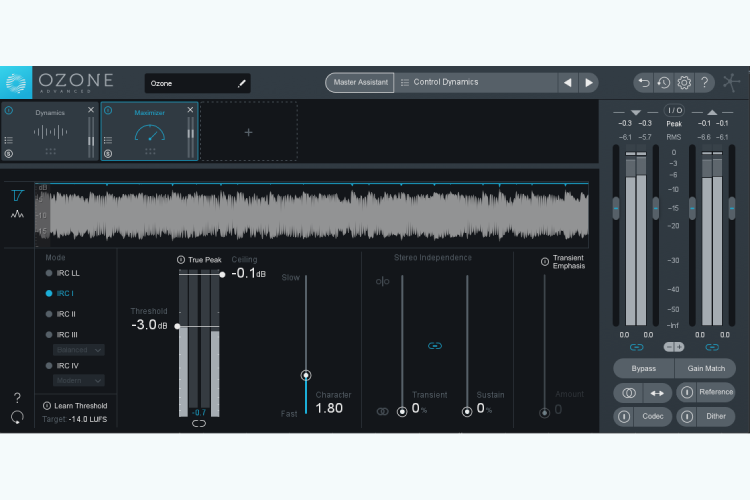Open the history clock icon

[x=664, y=83]
